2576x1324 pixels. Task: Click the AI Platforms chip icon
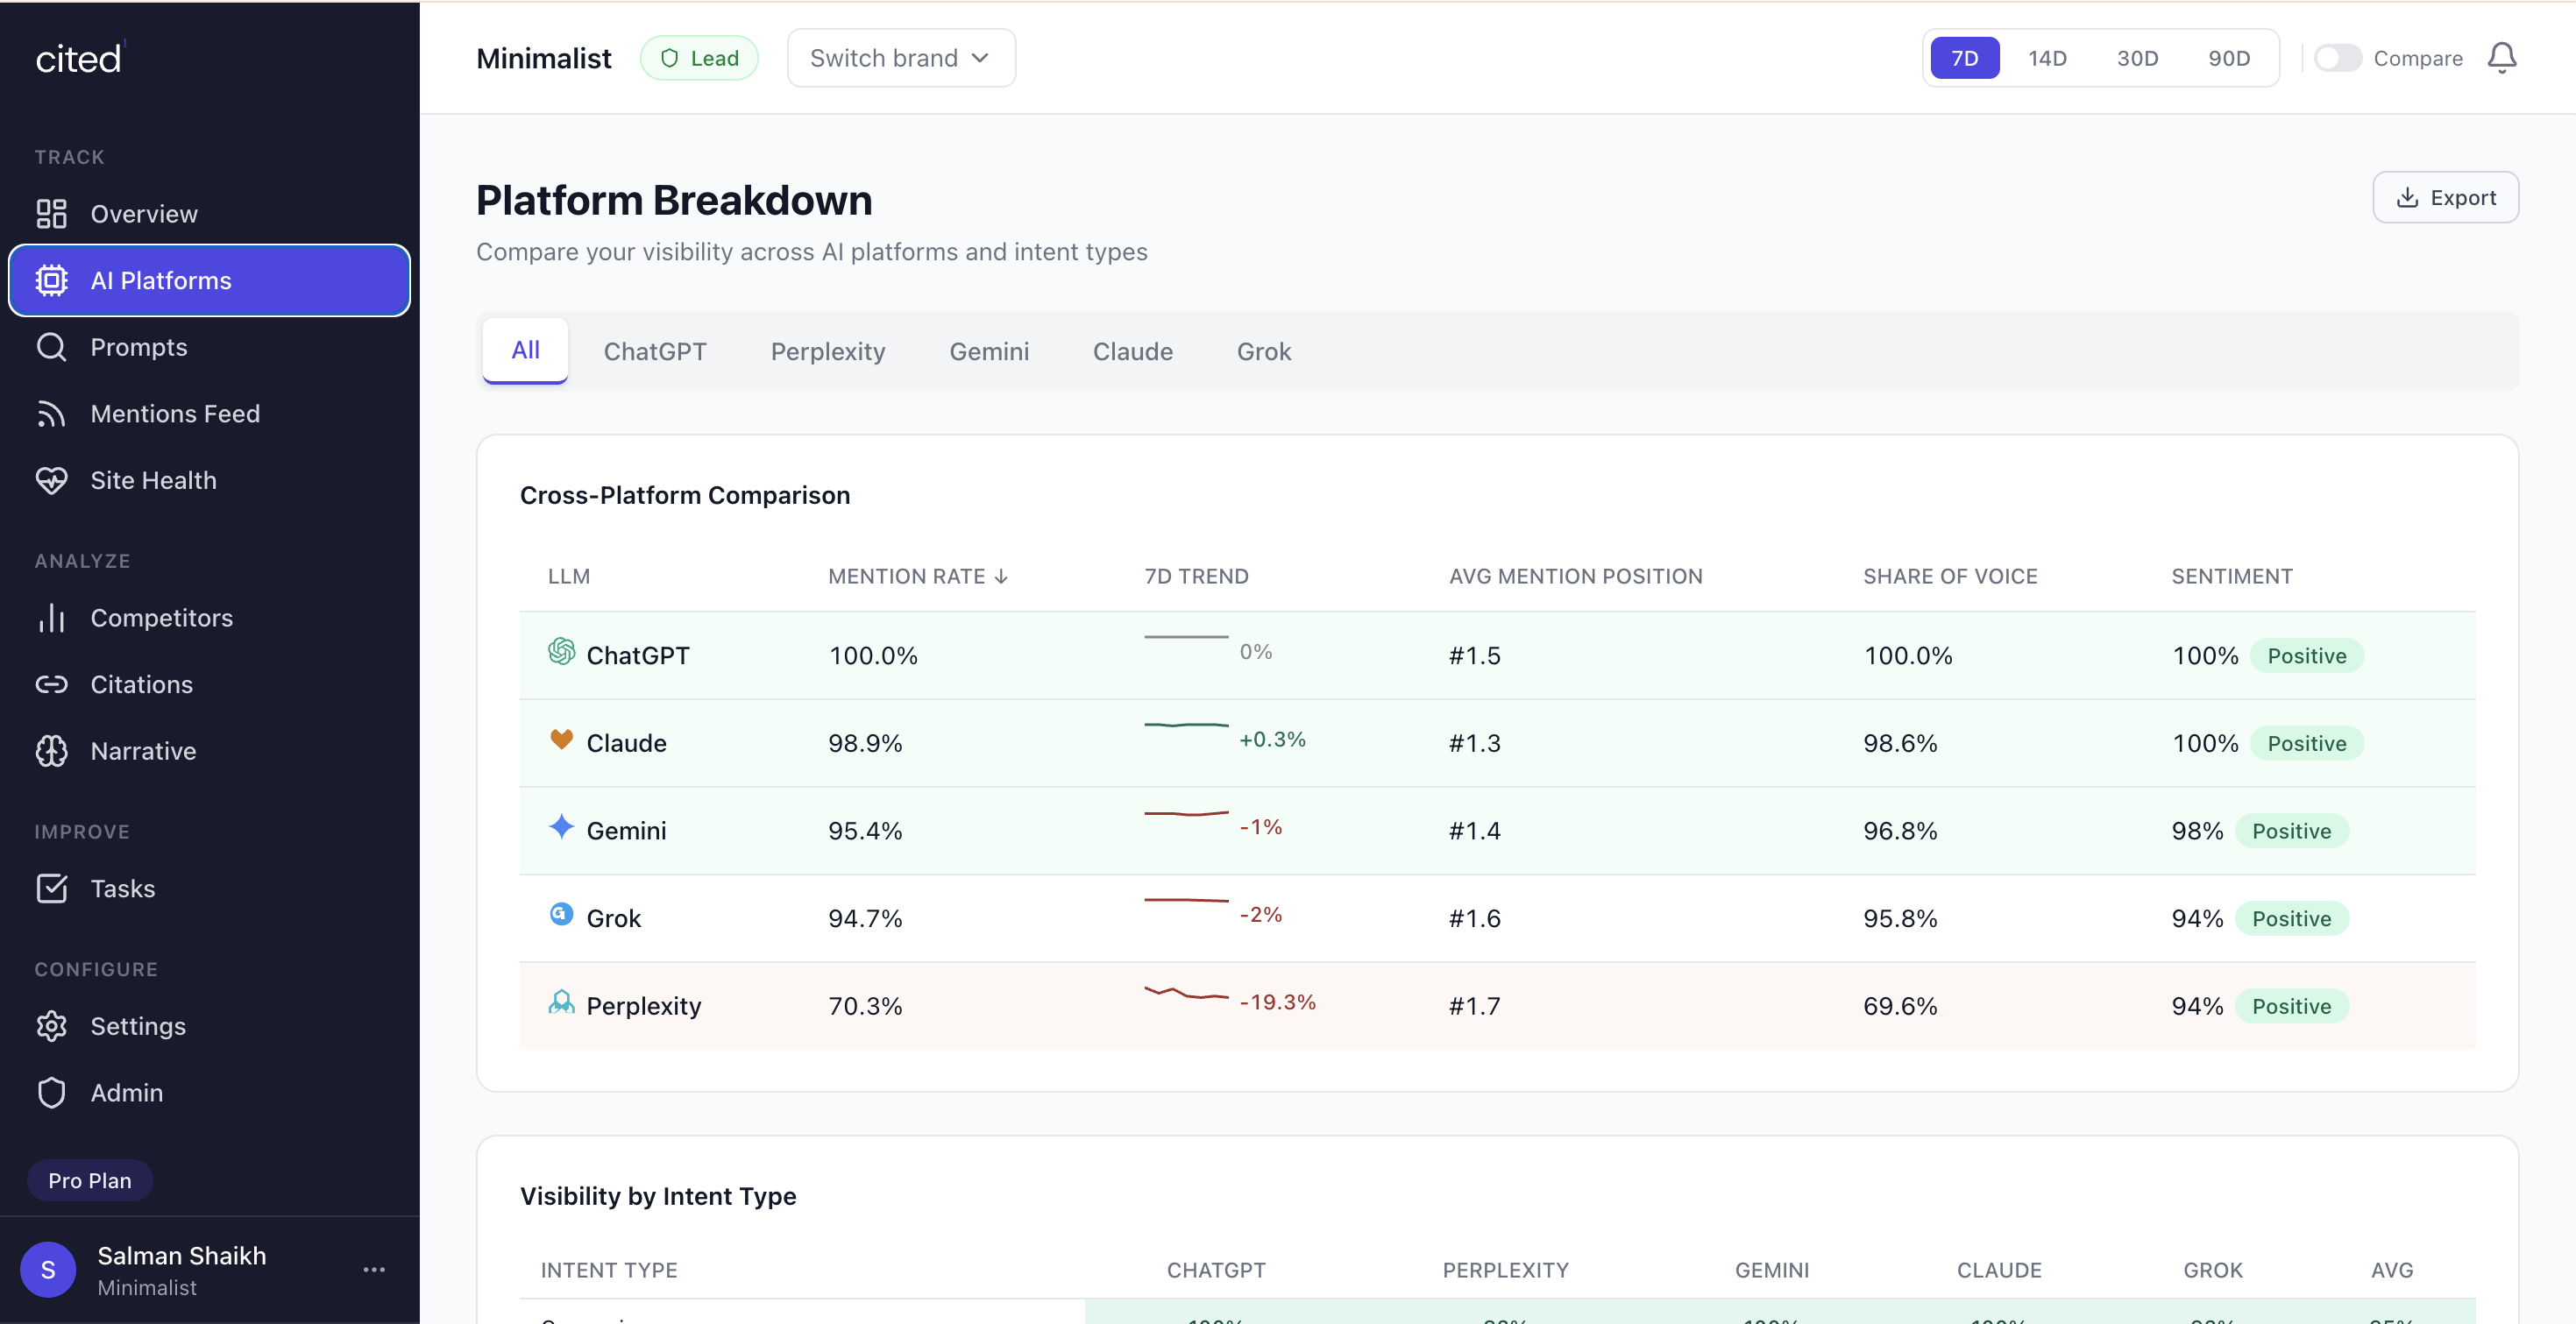pos(51,281)
